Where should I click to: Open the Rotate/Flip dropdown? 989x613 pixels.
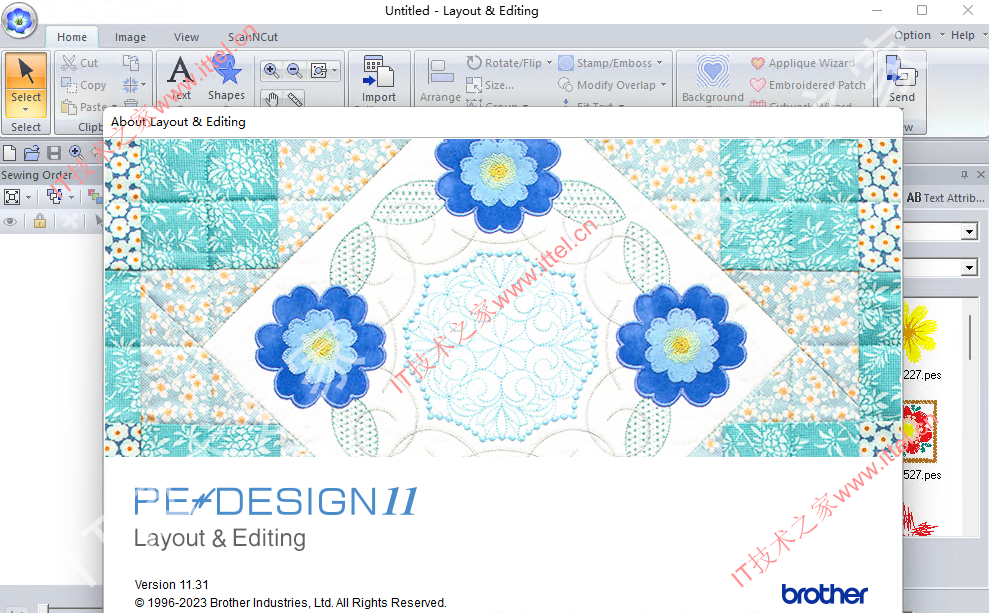click(549, 62)
